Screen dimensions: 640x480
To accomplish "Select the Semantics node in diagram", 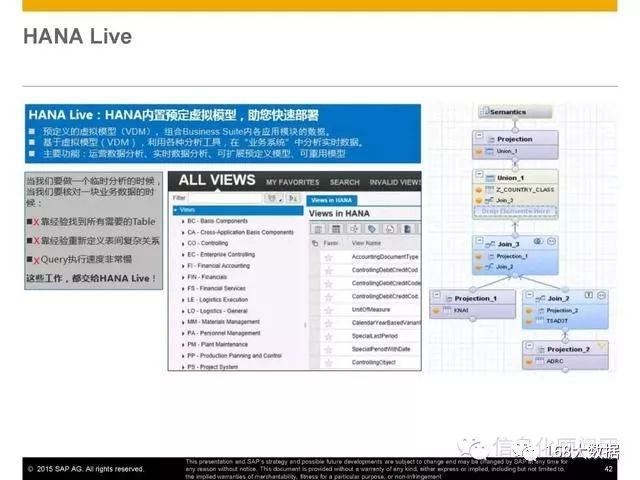I will pos(515,111).
